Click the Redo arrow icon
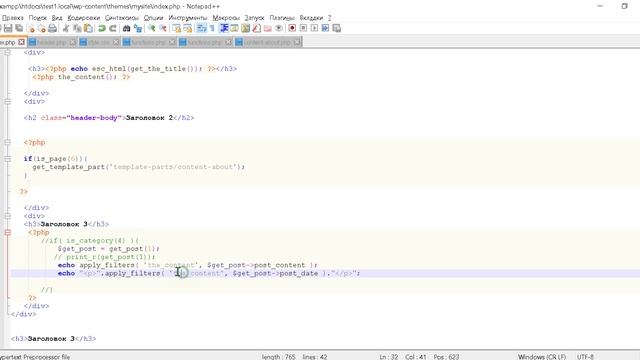 [x=113, y=28]
